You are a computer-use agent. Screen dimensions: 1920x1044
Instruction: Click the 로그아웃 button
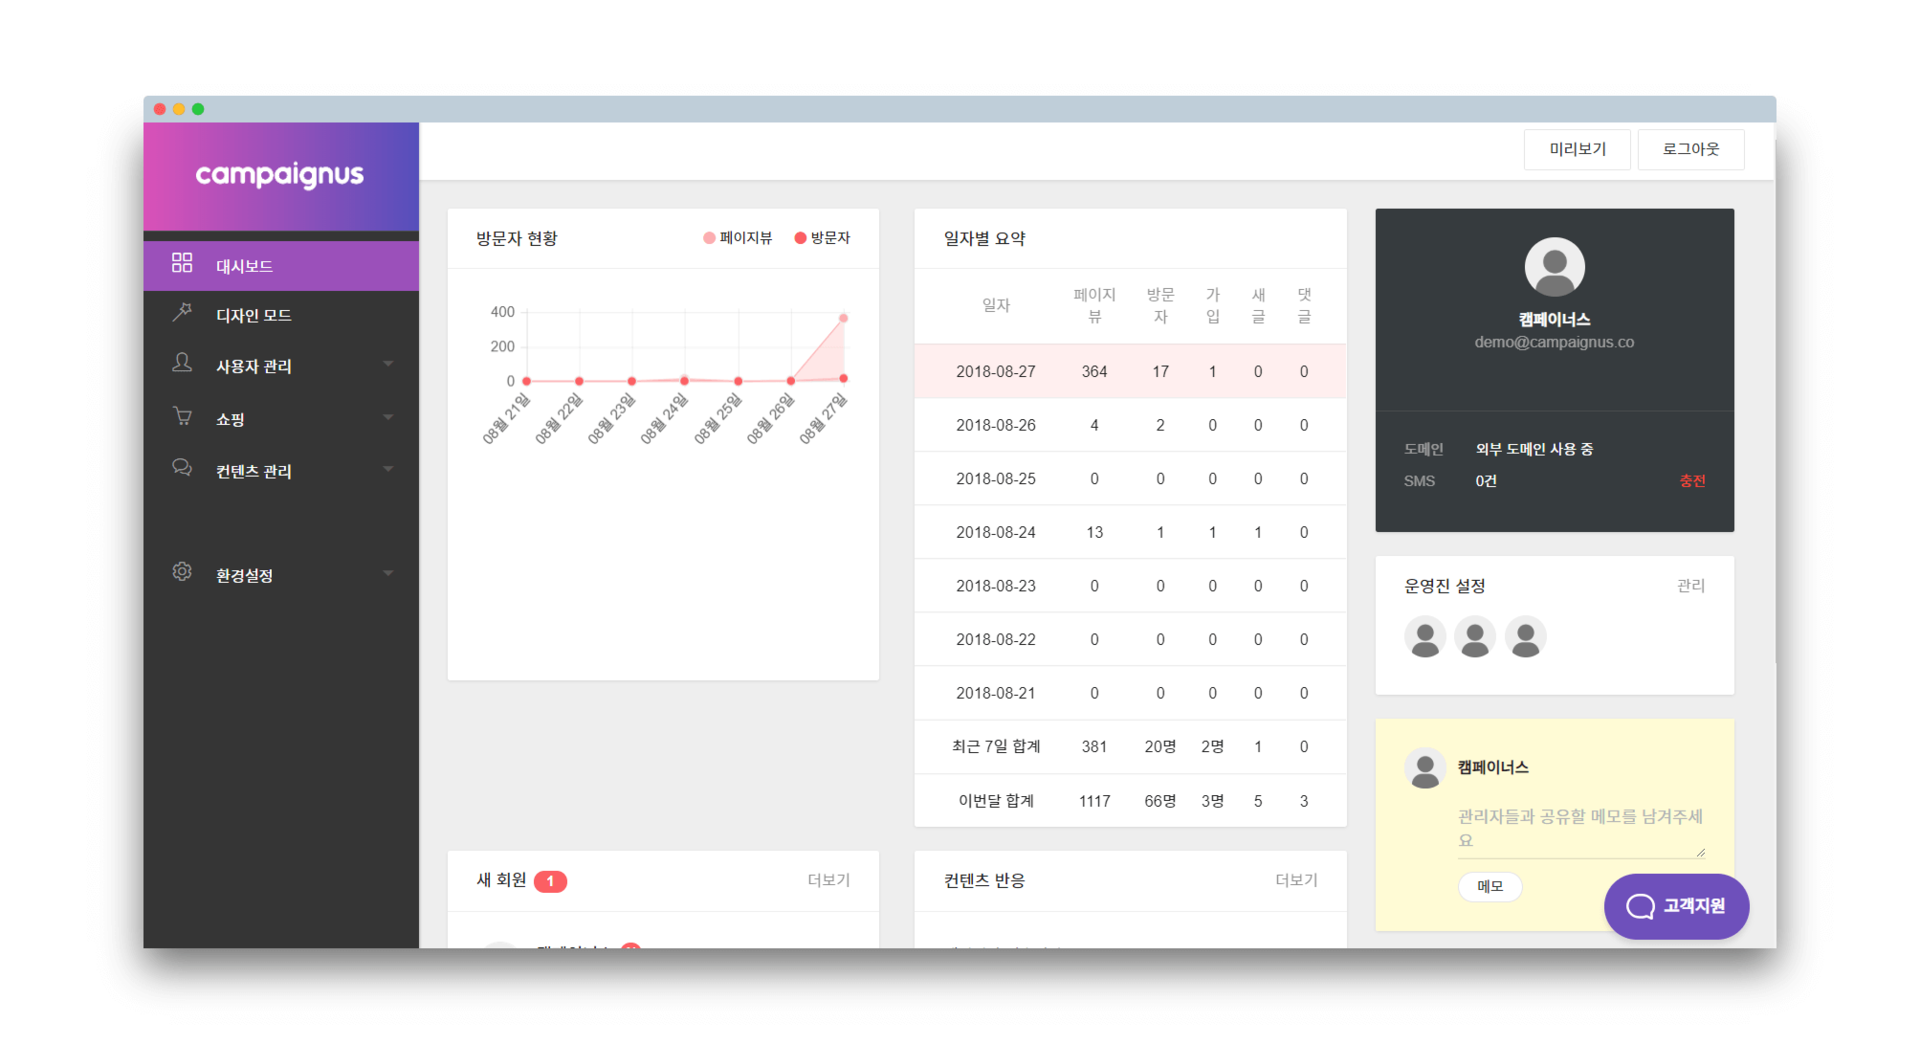click(x=1691, y=149)
